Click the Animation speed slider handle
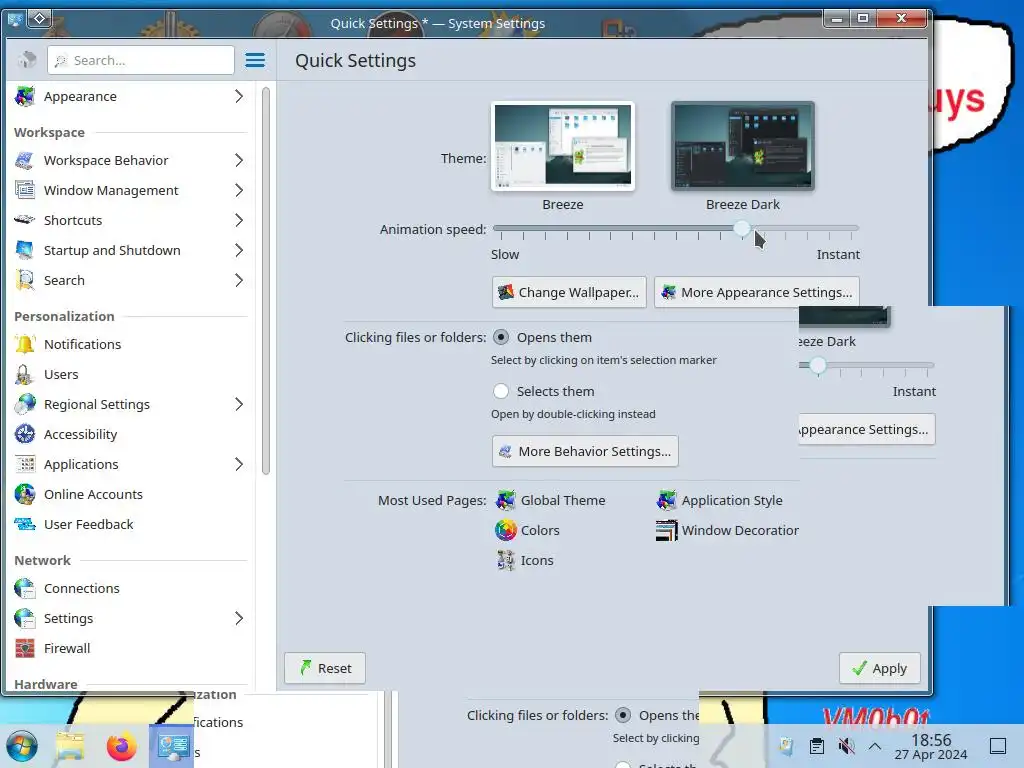This screenshot has width=1024, height=768. 742,229
